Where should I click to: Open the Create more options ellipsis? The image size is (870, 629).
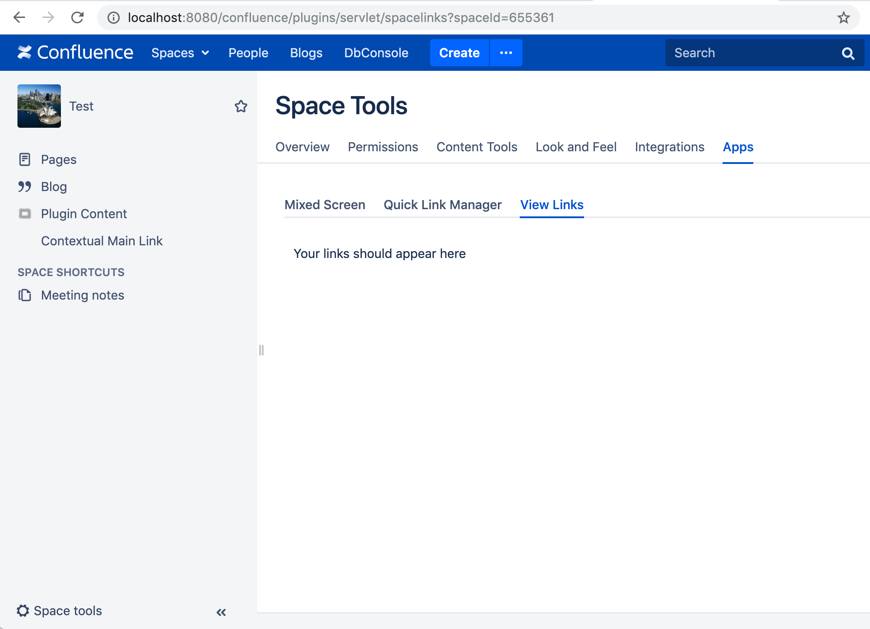click(506, 53)
